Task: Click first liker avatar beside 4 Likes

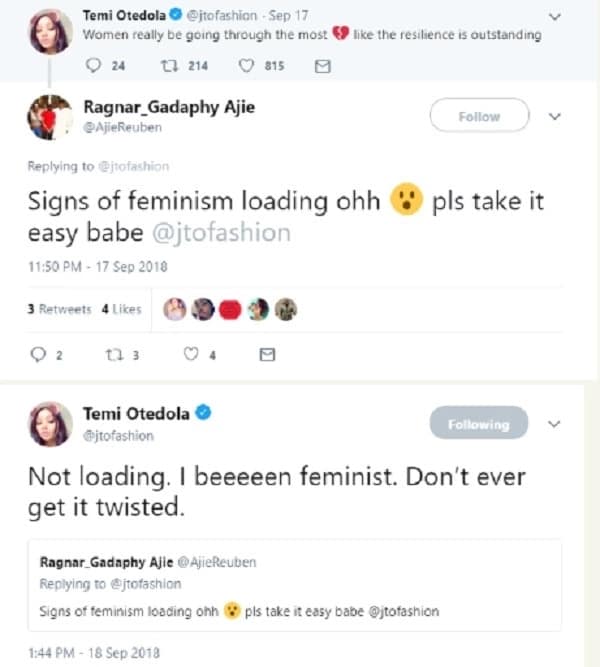Action: [175, 309]
